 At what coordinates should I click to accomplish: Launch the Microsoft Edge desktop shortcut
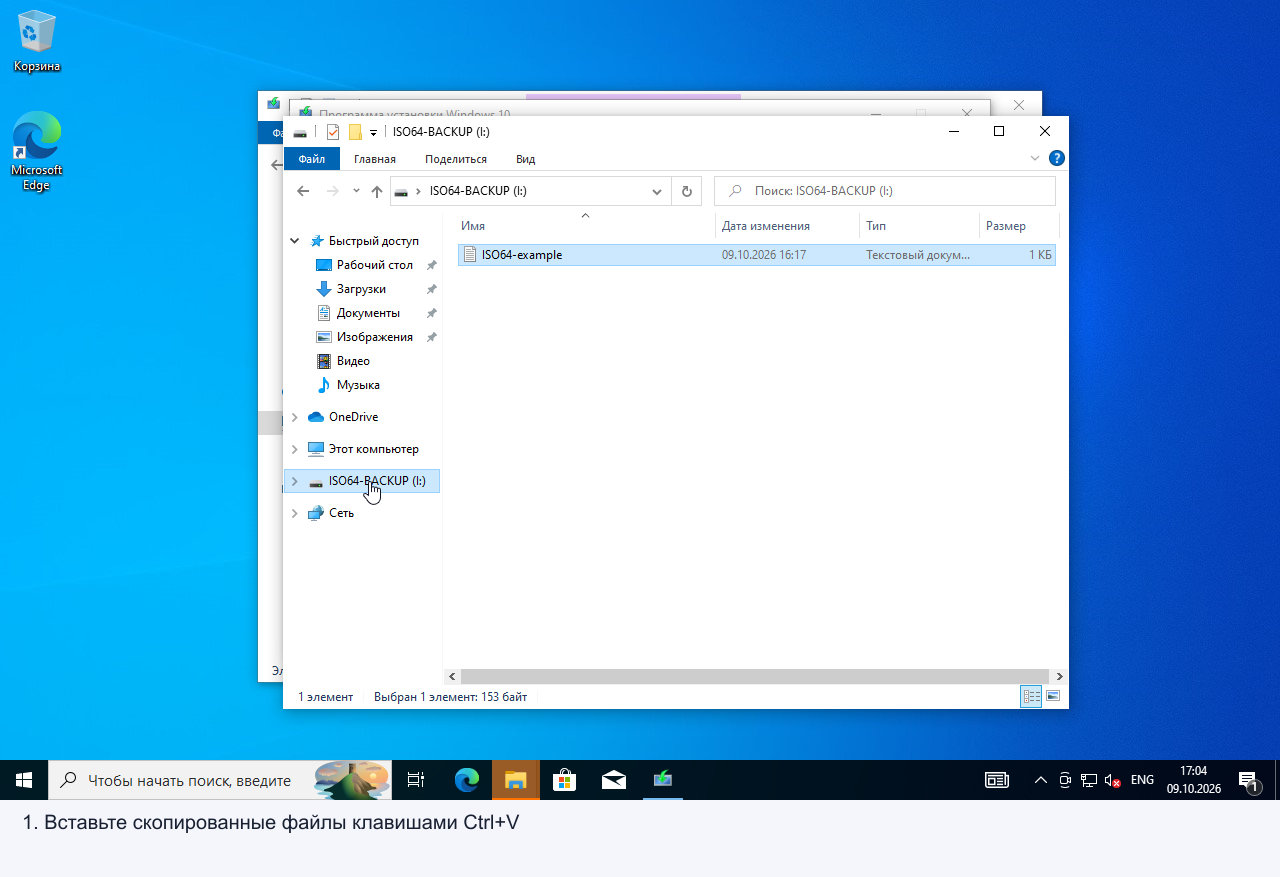37,151
